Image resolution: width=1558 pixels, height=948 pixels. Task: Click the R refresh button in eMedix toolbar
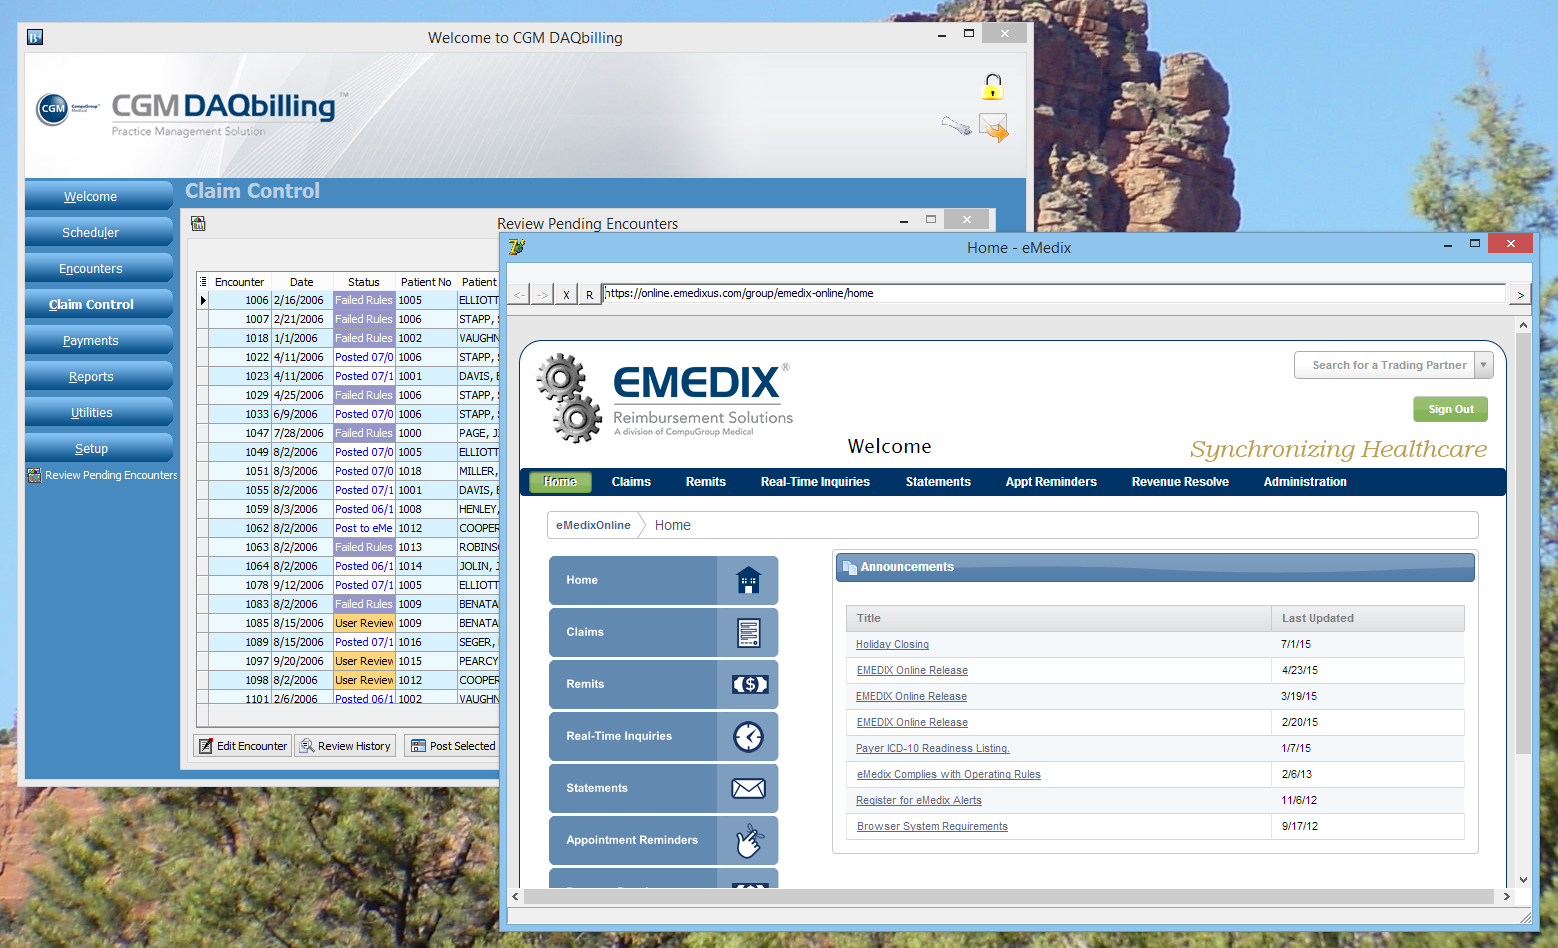point(589,294)
